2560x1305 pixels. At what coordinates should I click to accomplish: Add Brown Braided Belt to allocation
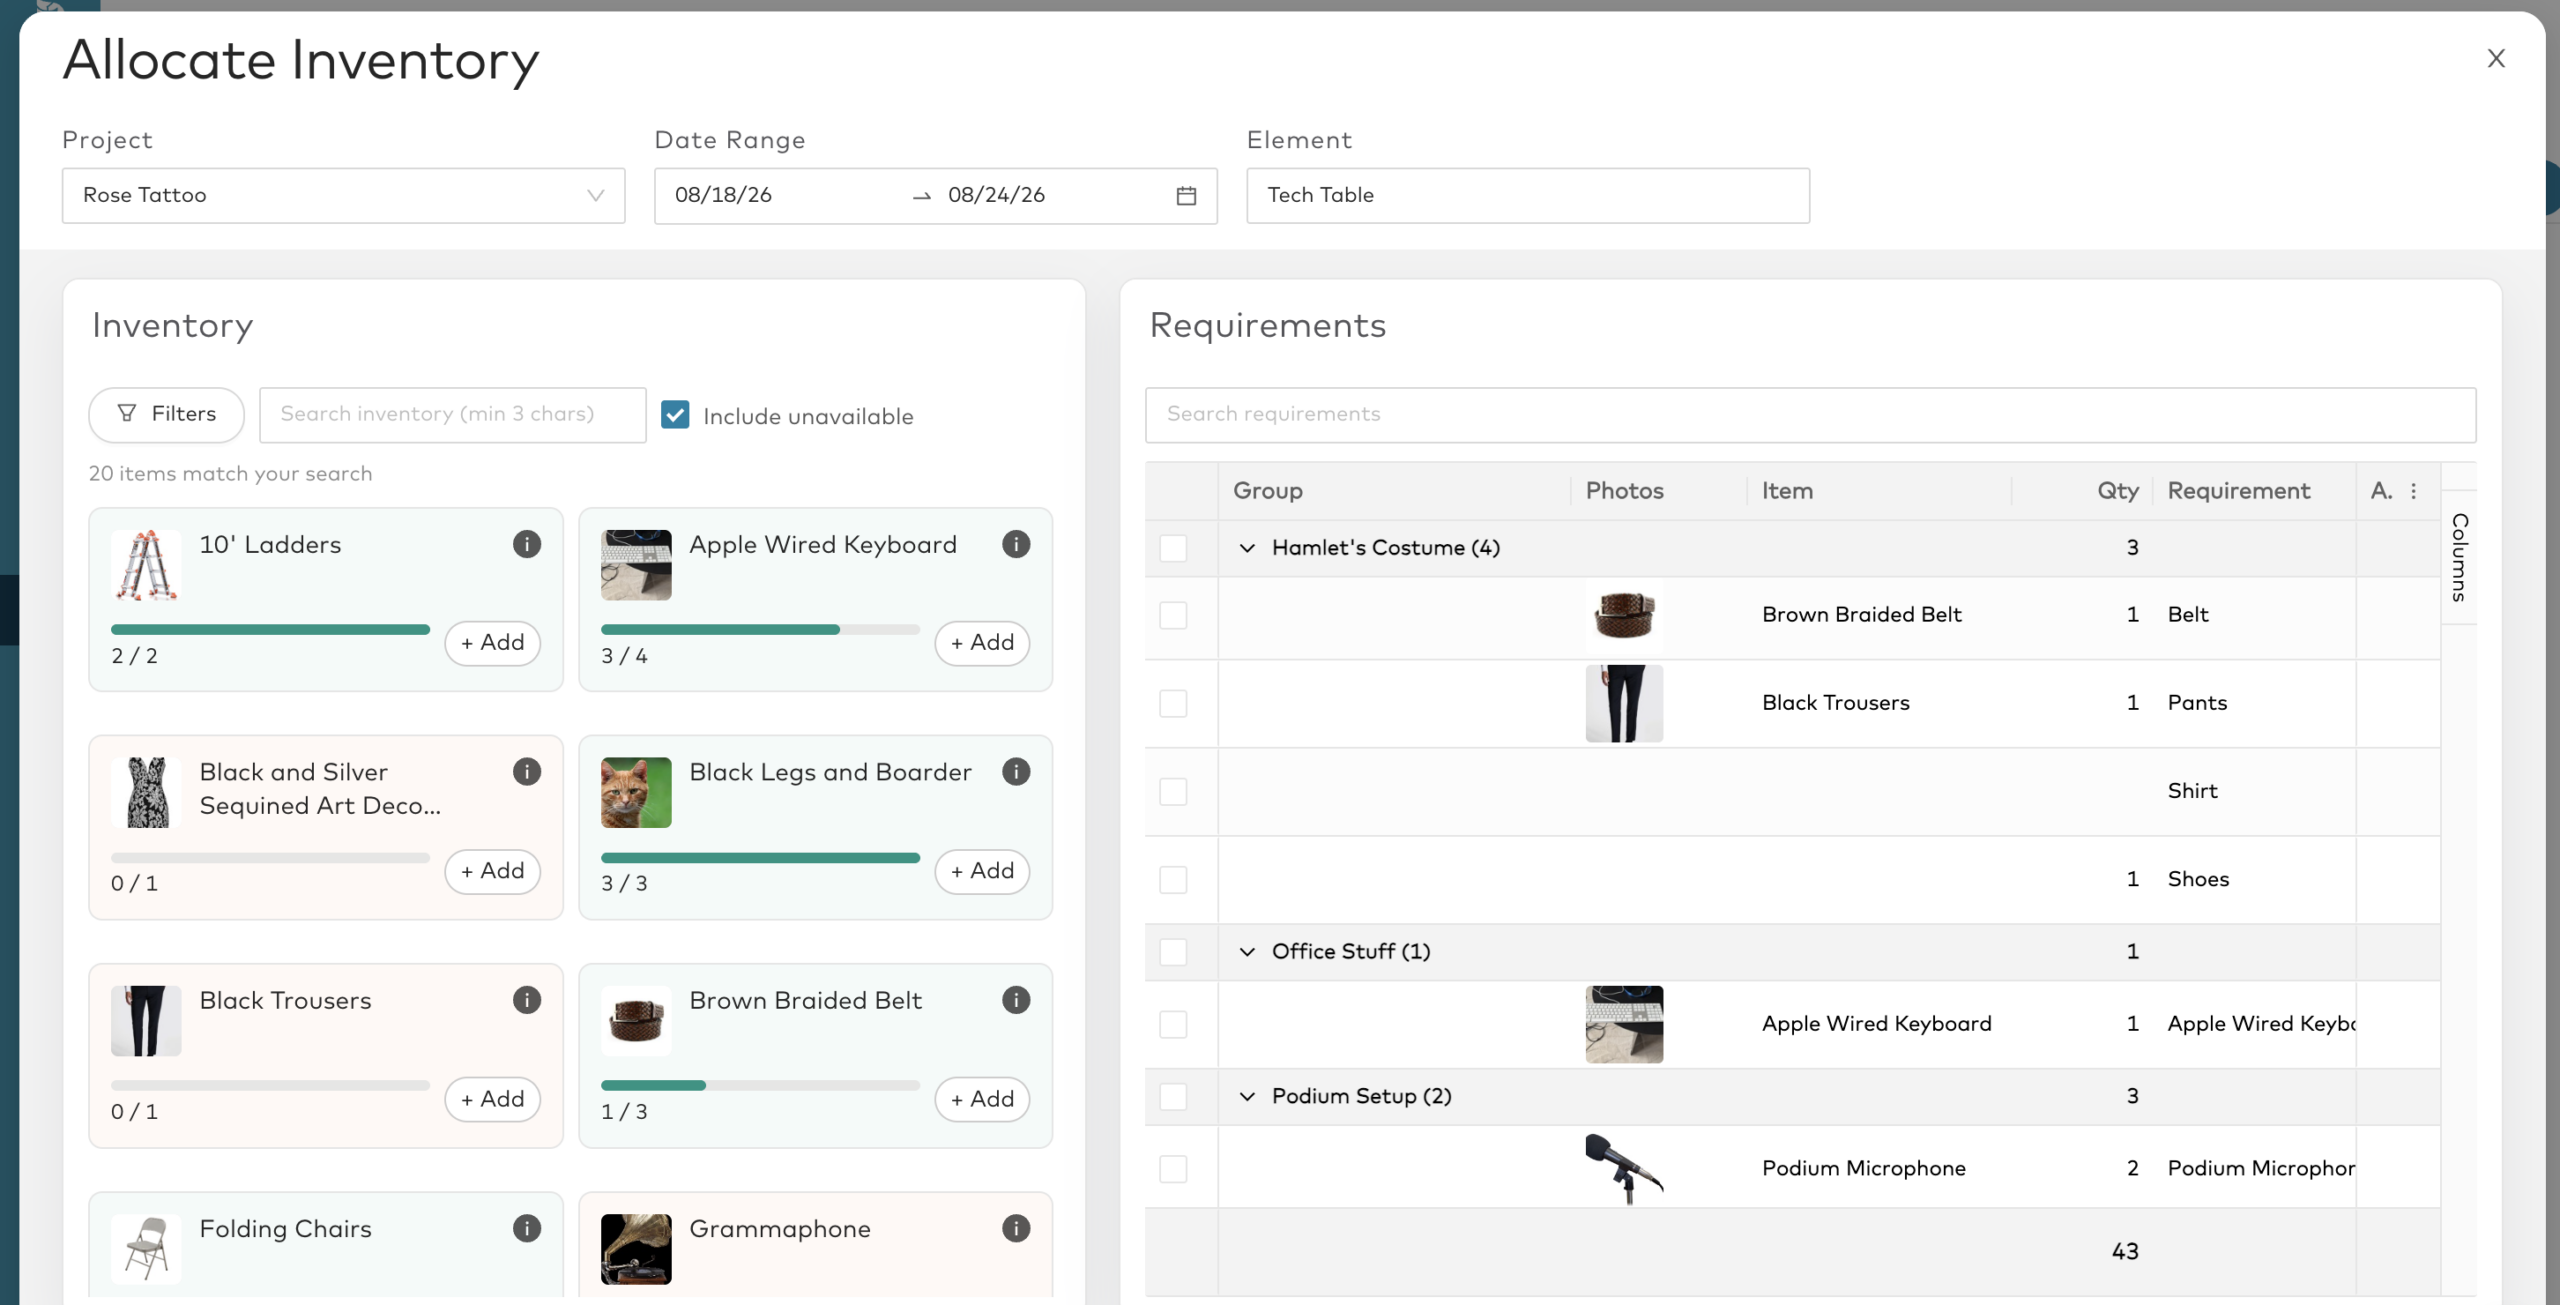[x=982, y=1099]
